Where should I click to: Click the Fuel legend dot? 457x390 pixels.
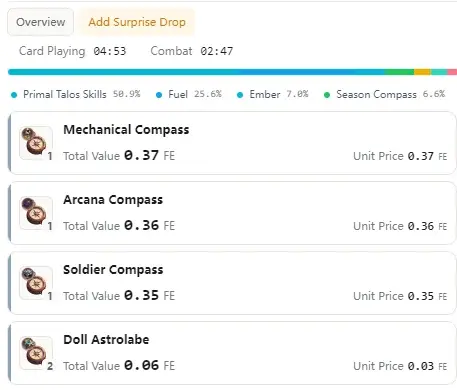tap(159, 95)
